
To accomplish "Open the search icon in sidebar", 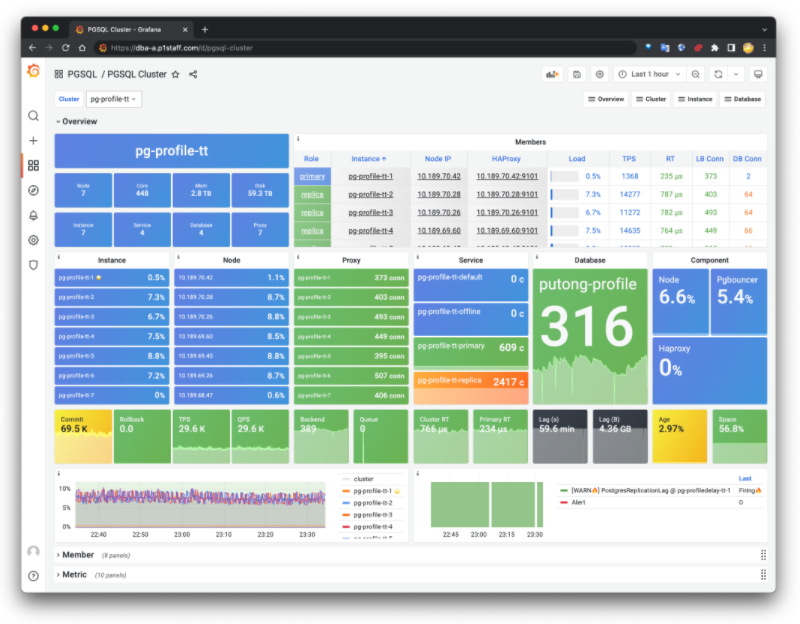I will point(33,116).
